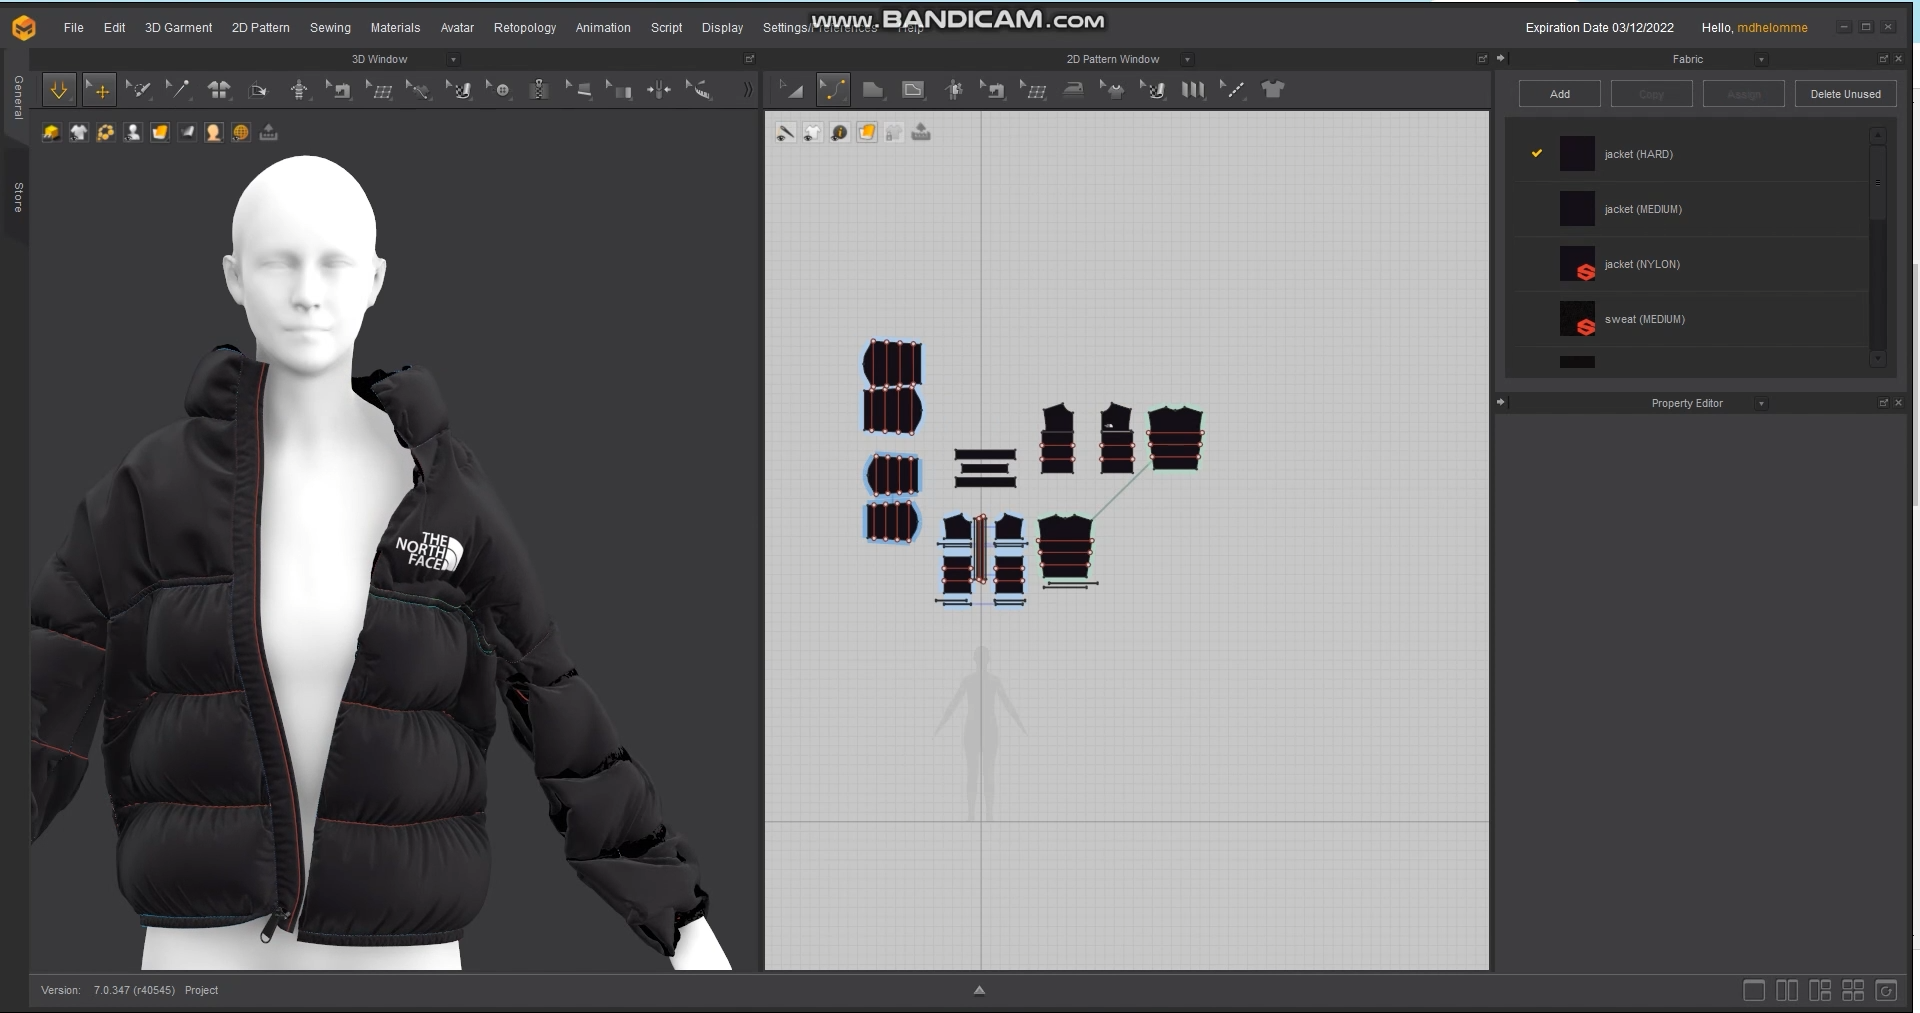Click the t-shirt icon at the end of the 2D toolbar

(x=1273, y=90)
